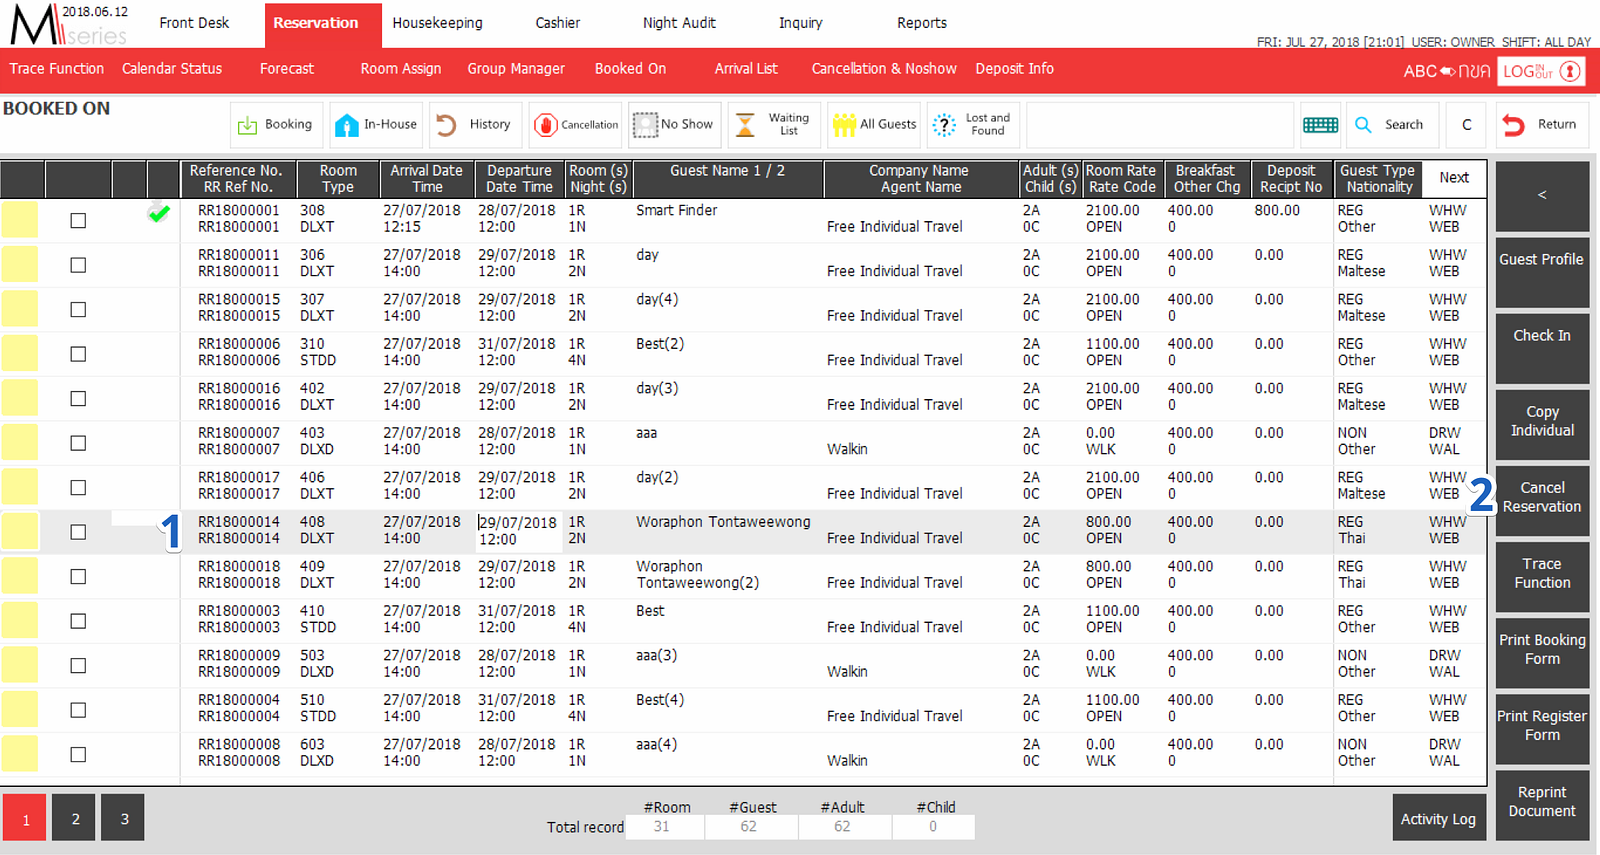Click Trace Function side button
The height and width of the screenshot is (855, 1600).
pyautogui.click(x=1542, y=576)
